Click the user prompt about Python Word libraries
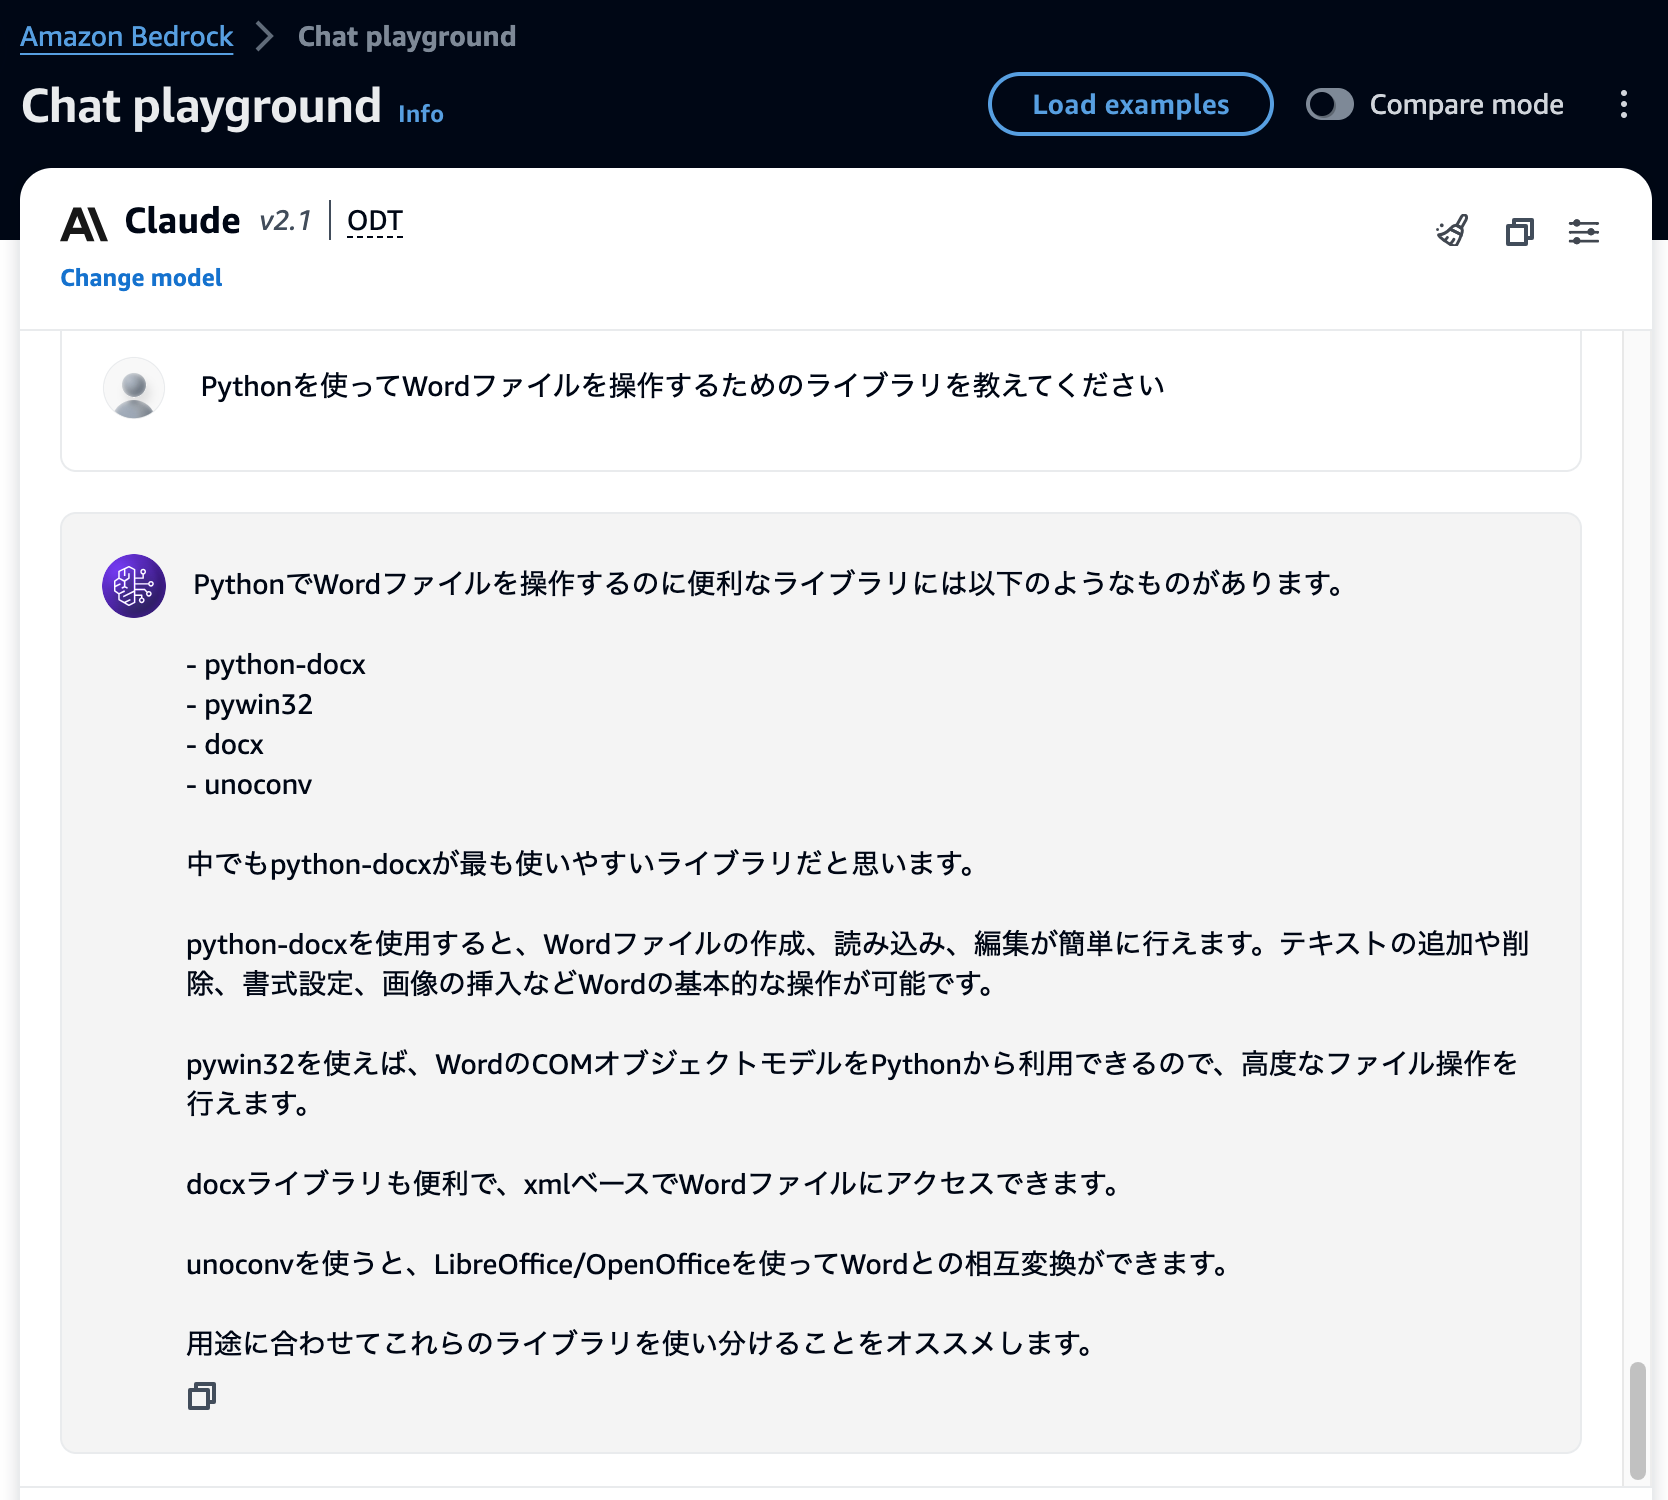 (683, 386)
